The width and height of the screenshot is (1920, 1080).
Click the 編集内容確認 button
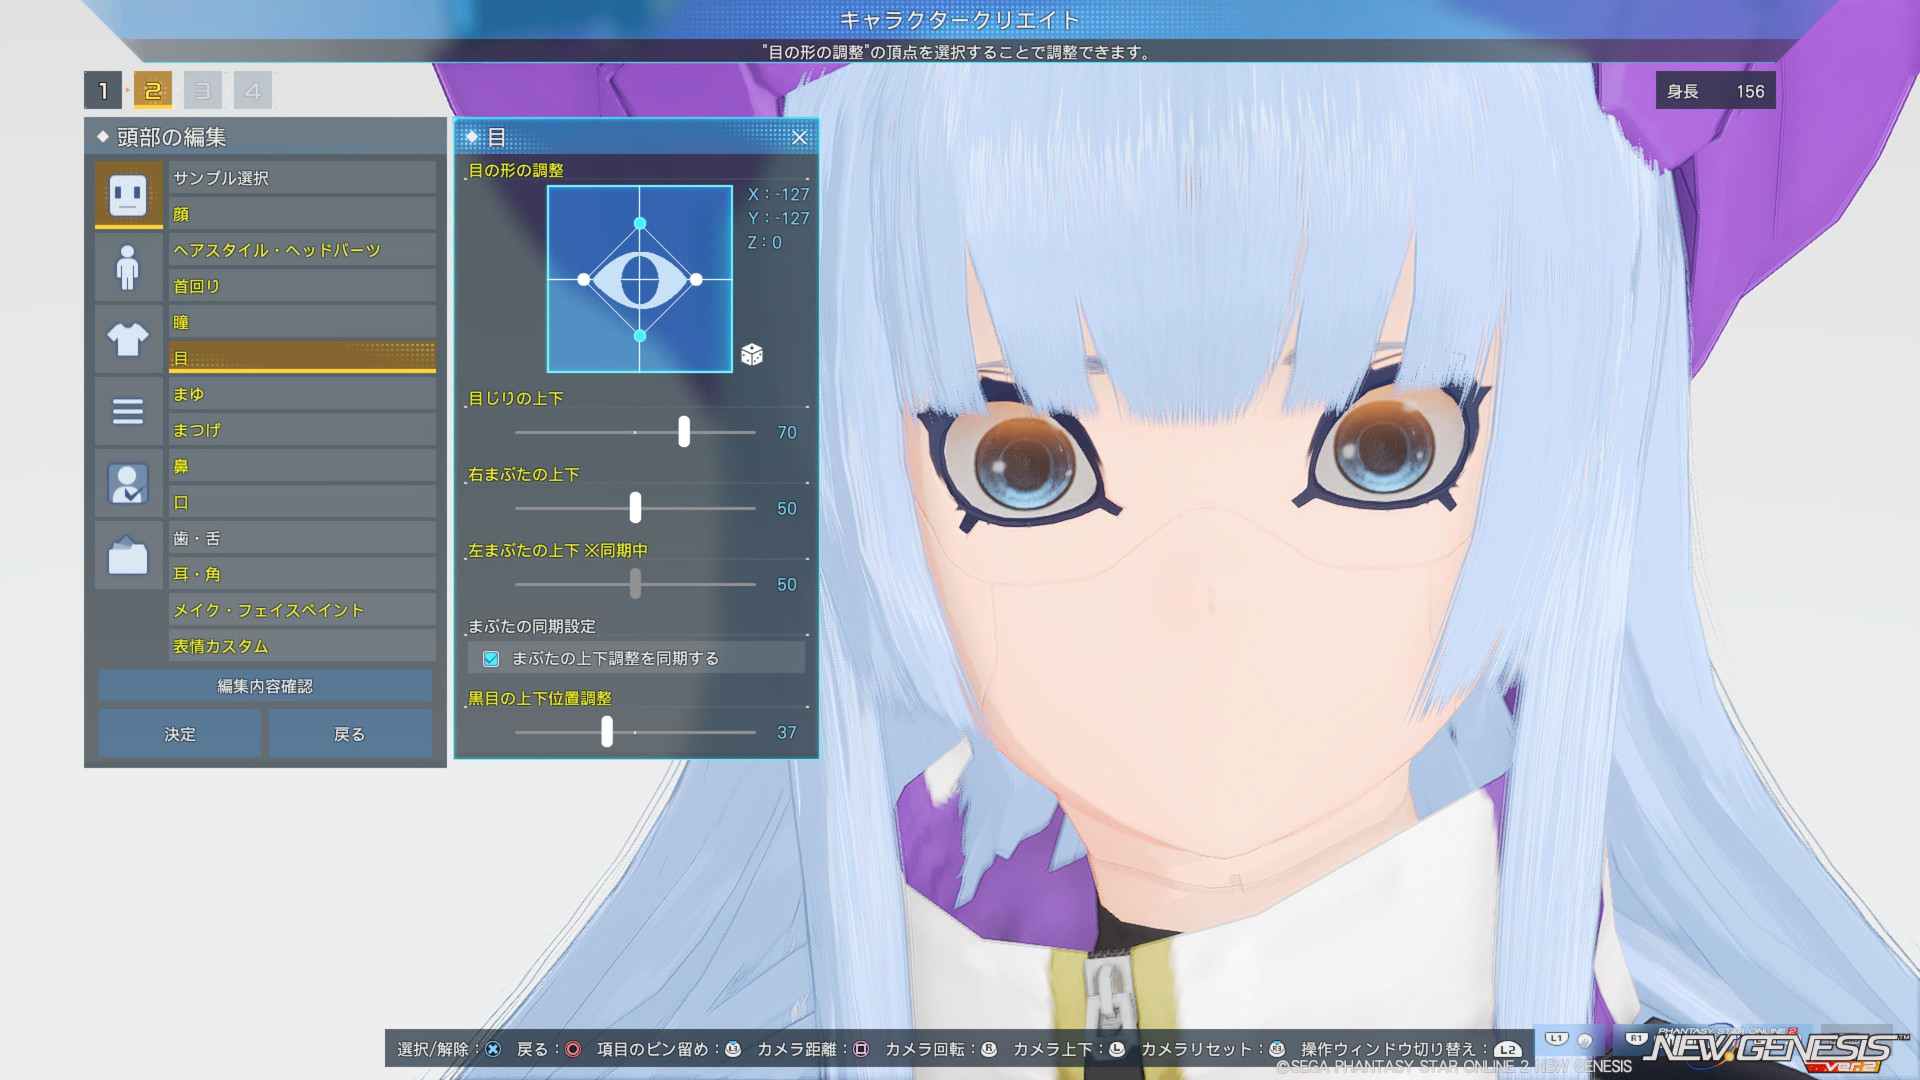pyautogui.click(x=265, y=686)
